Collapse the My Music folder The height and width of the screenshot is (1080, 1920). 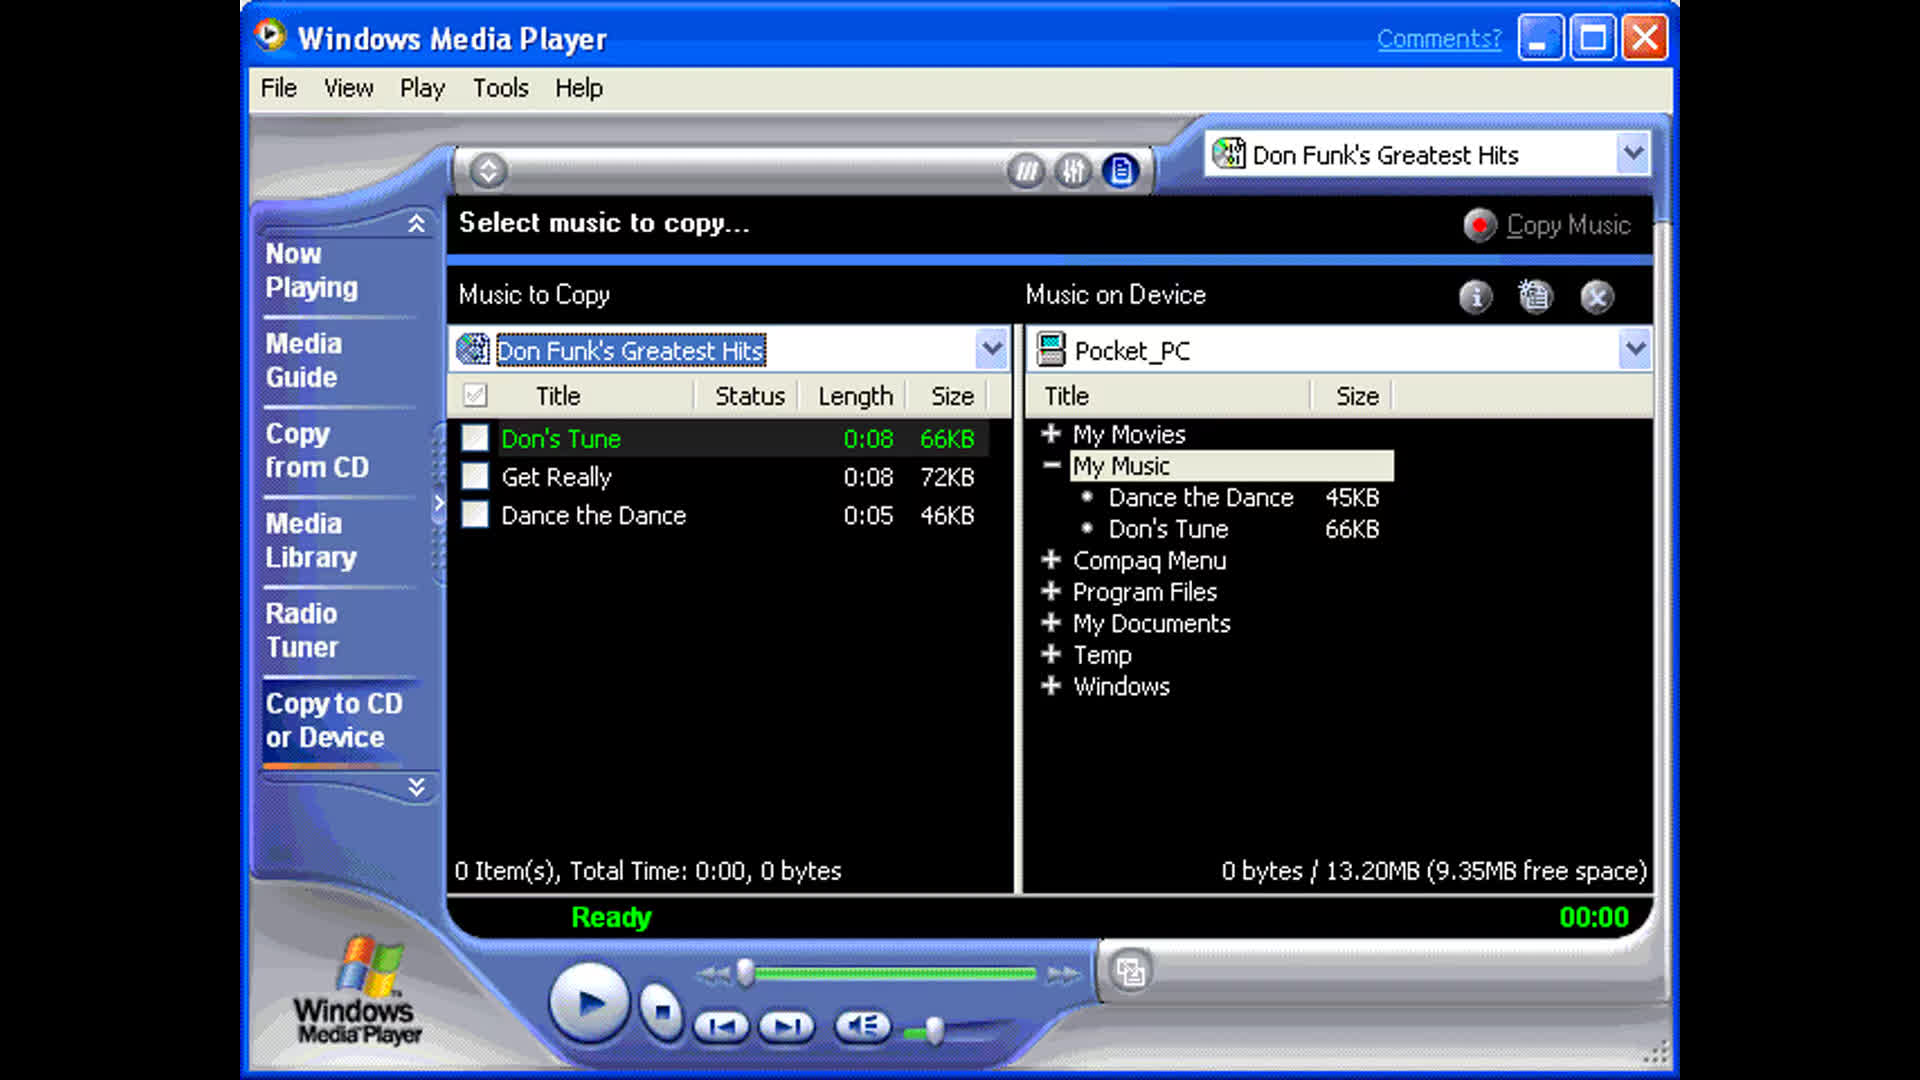(x=1051, y=465)
